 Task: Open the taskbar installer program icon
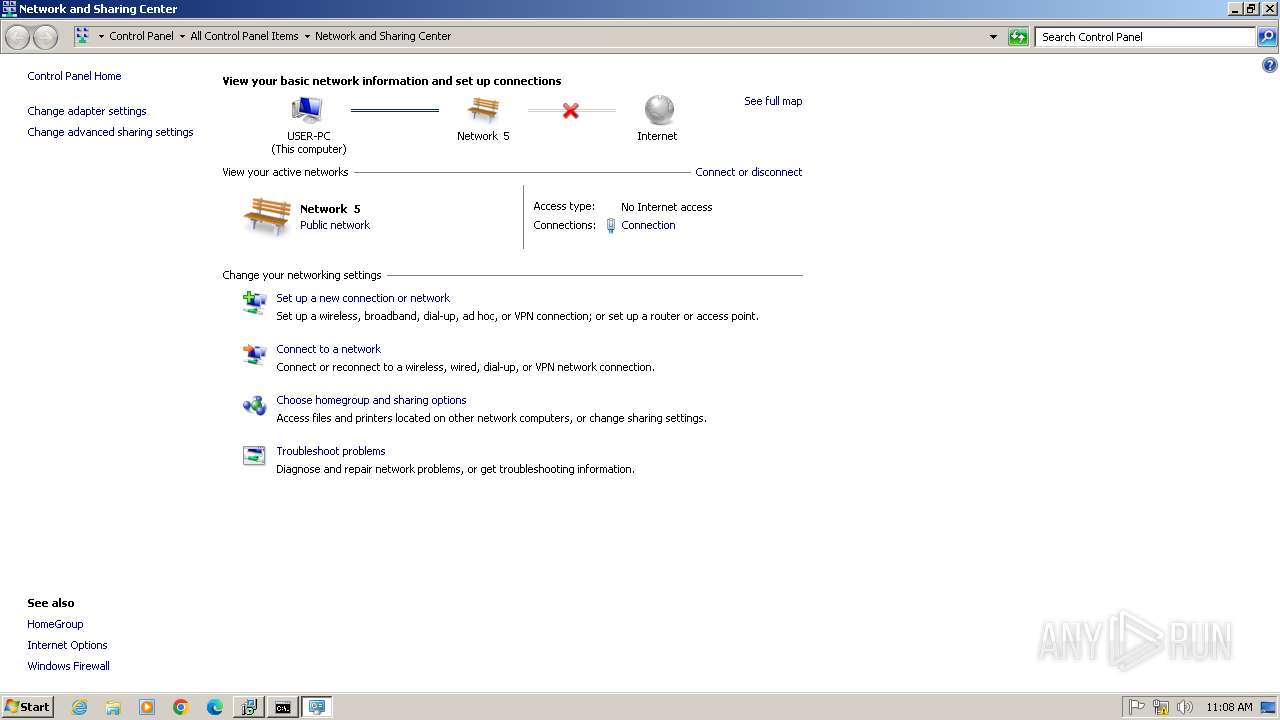click(249, 707)
